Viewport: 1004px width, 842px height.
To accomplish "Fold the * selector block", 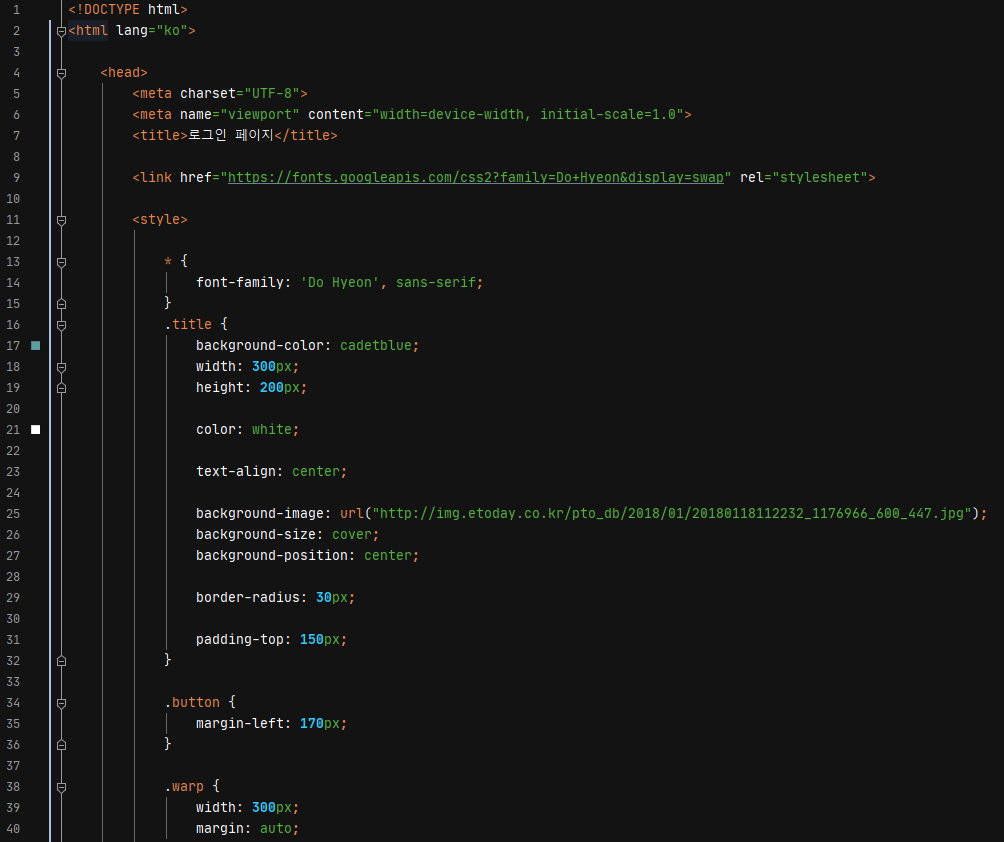I will pyautogui.click(x=61, y=262).
